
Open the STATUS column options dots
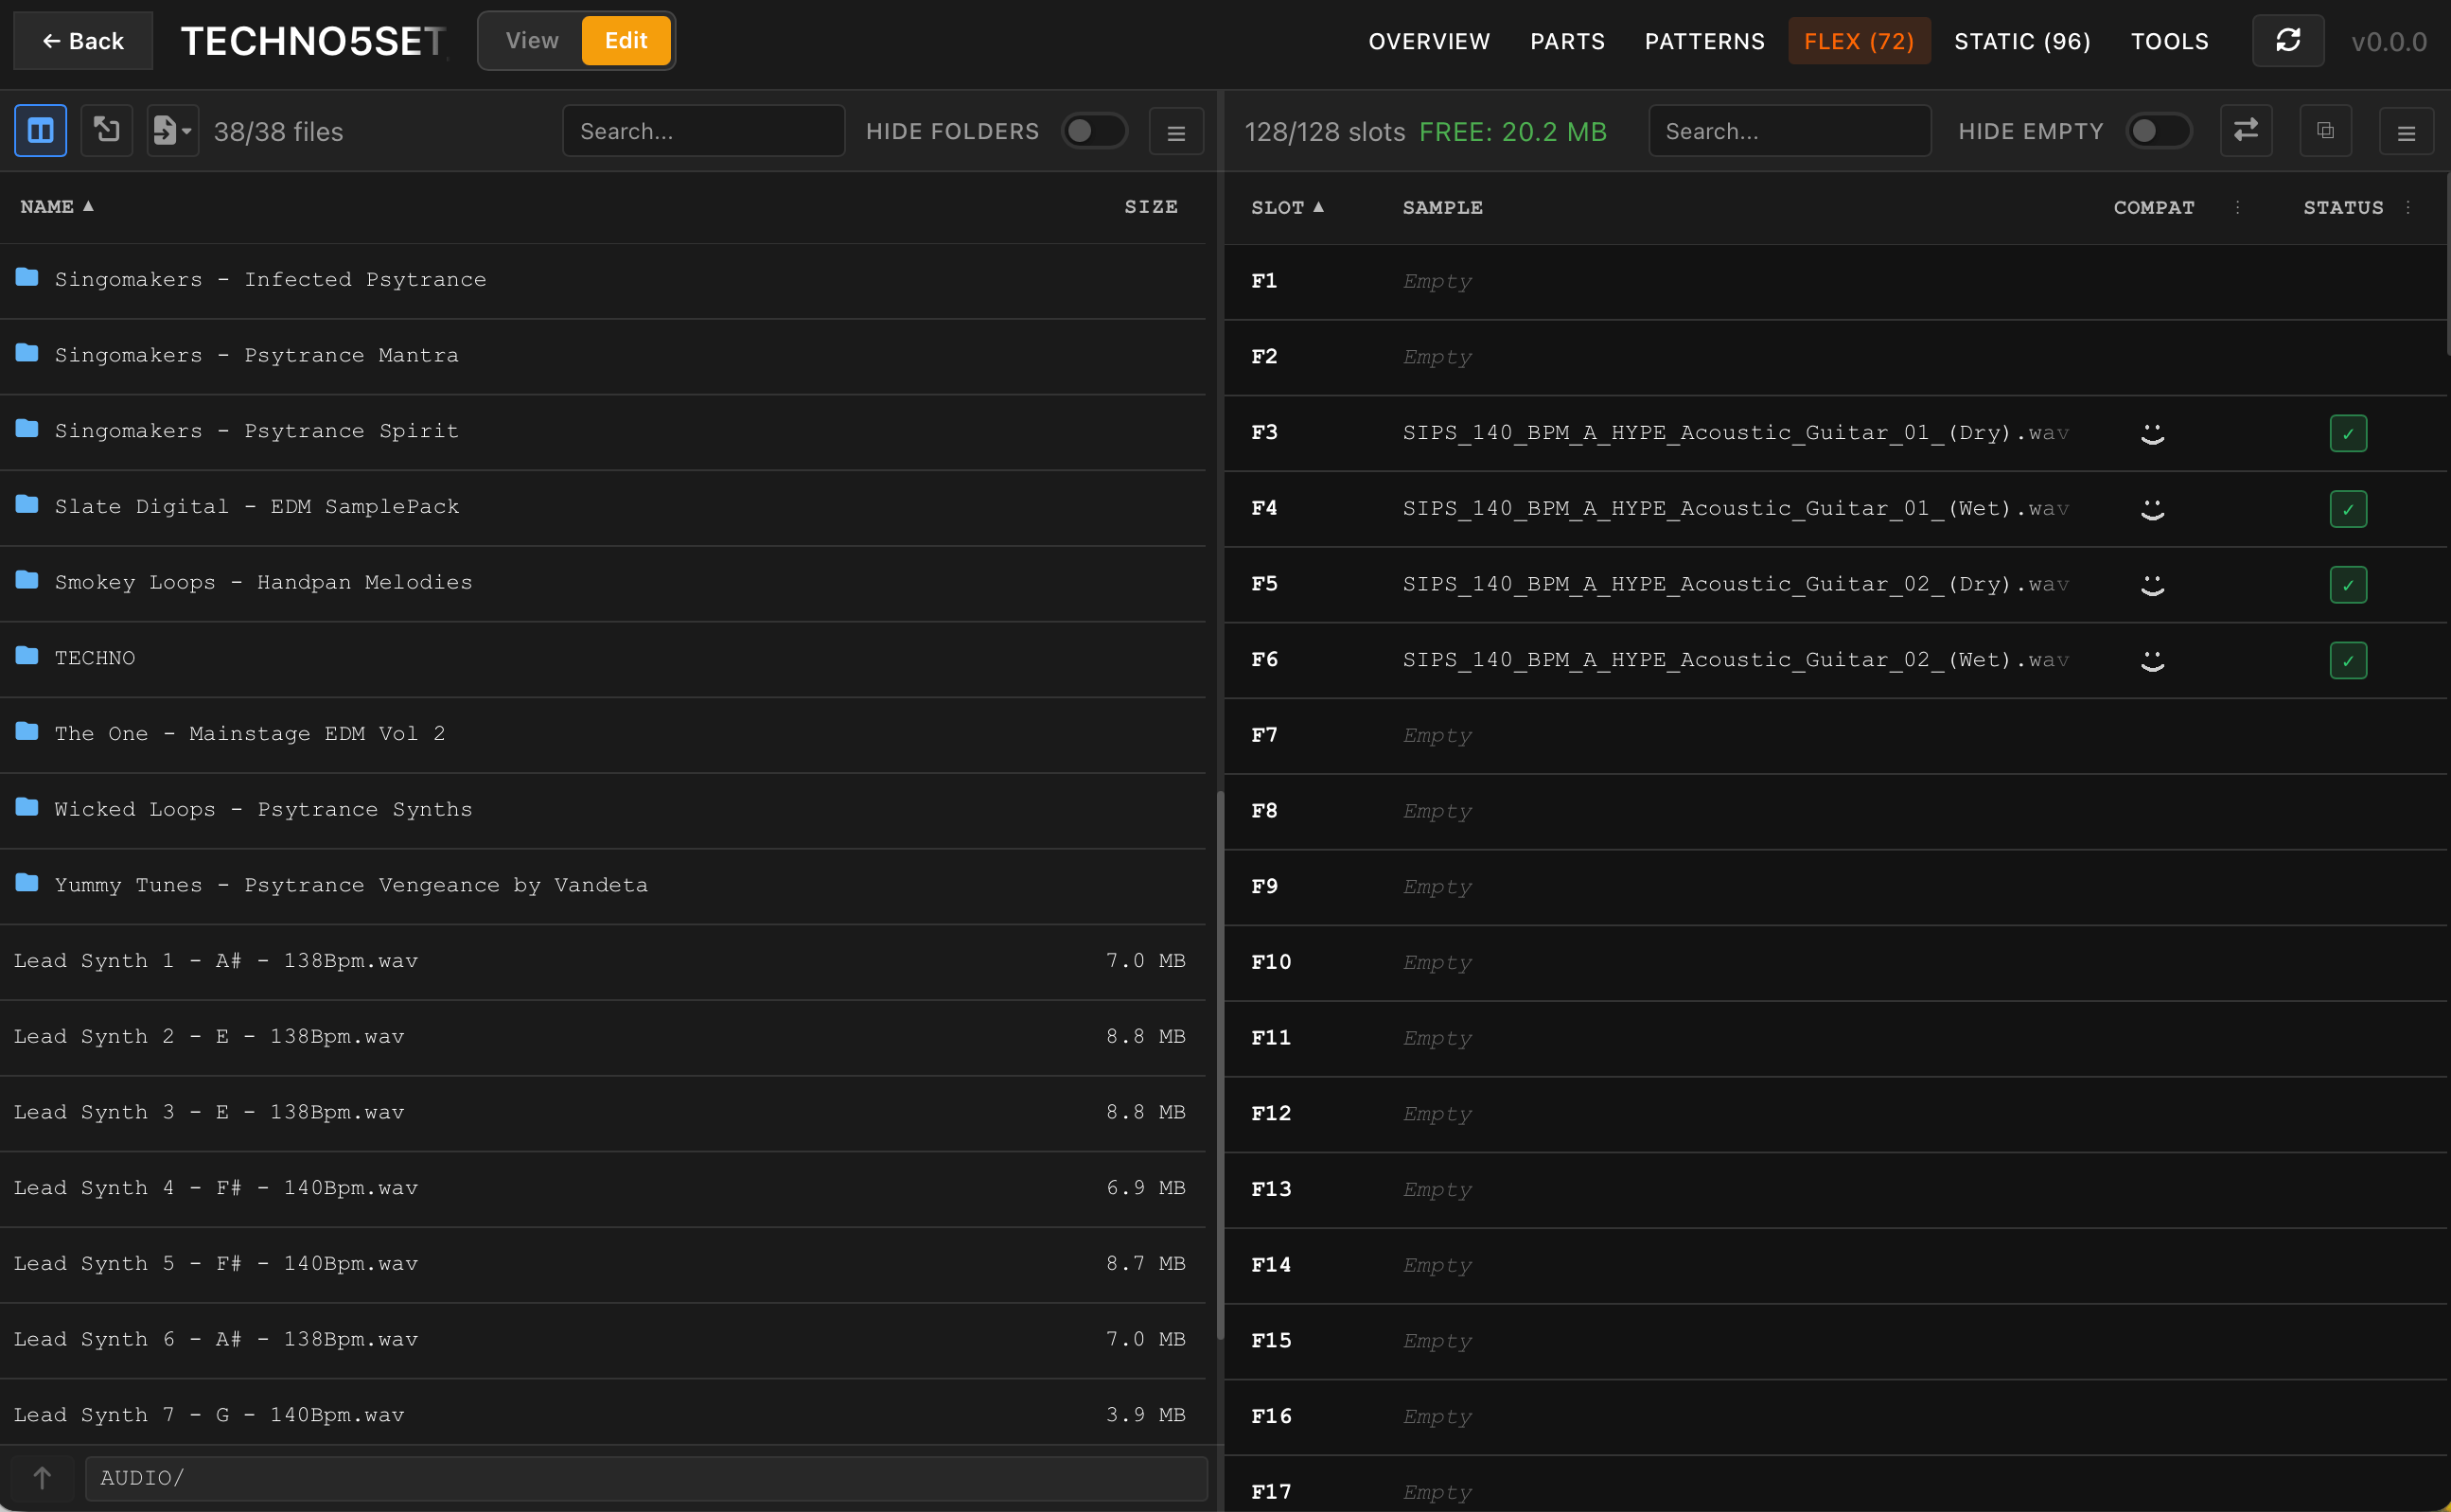pos(2408,207)
